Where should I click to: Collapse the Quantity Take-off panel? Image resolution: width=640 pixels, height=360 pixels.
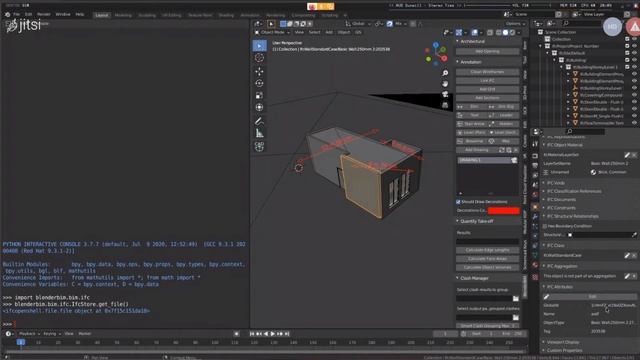point(476,221)
